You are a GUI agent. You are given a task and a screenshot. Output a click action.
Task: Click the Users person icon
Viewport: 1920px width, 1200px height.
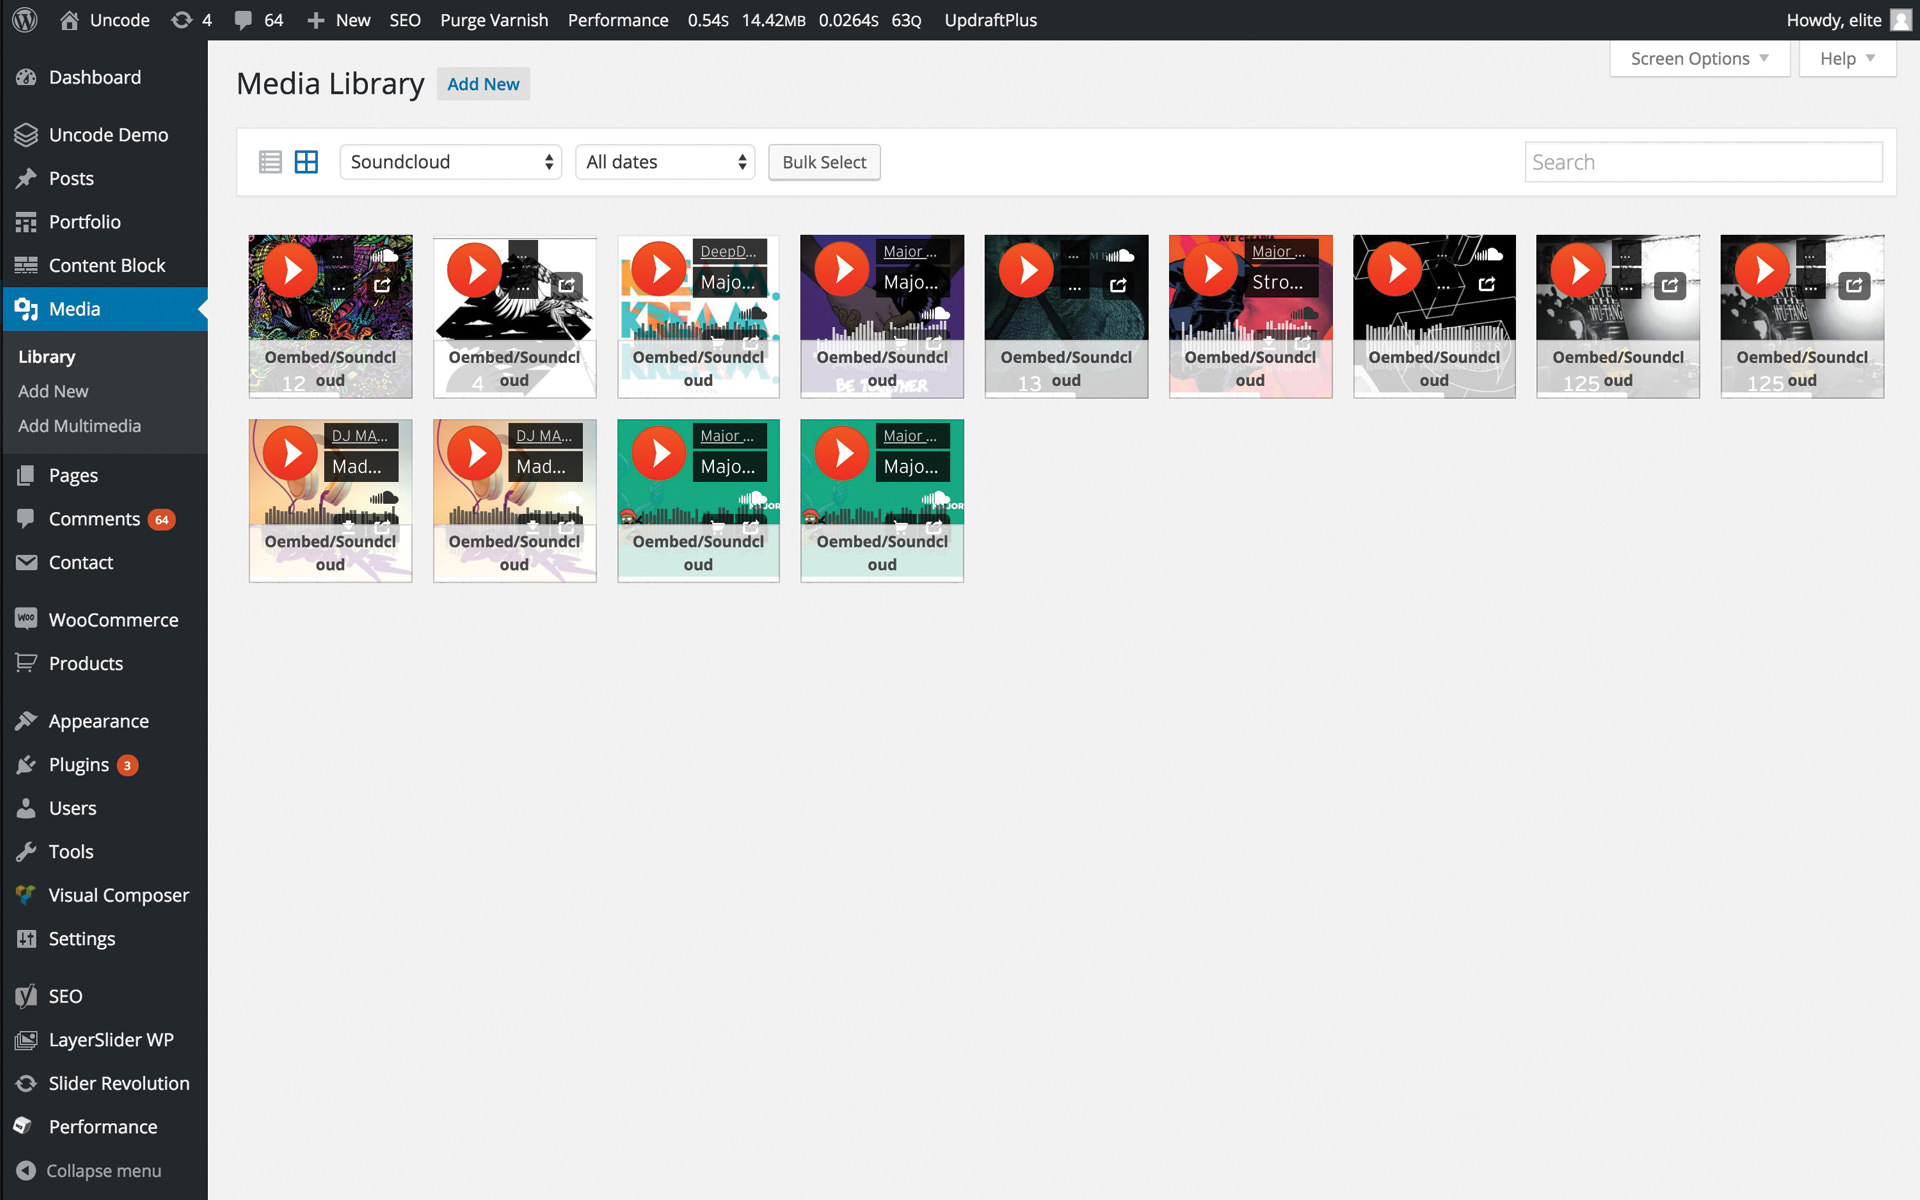point(26,808)
